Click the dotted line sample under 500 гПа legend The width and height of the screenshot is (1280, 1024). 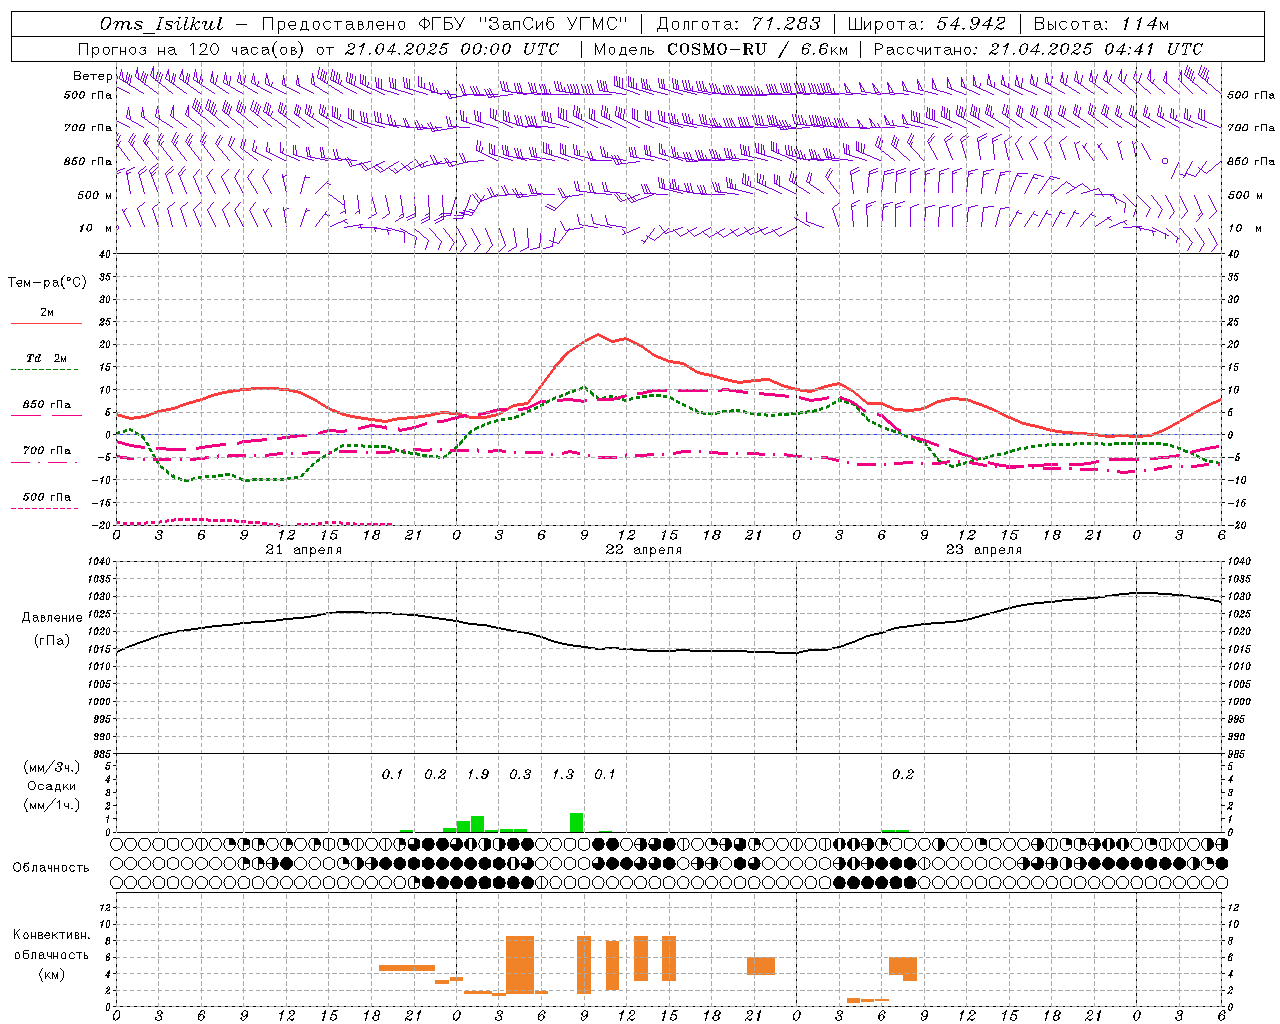[46, 508]
